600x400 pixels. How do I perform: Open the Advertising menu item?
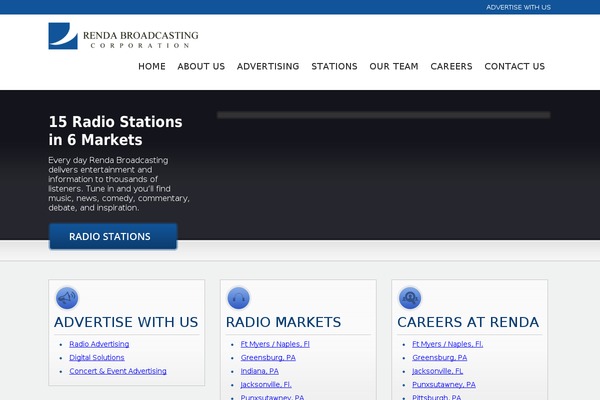[268, 66]
